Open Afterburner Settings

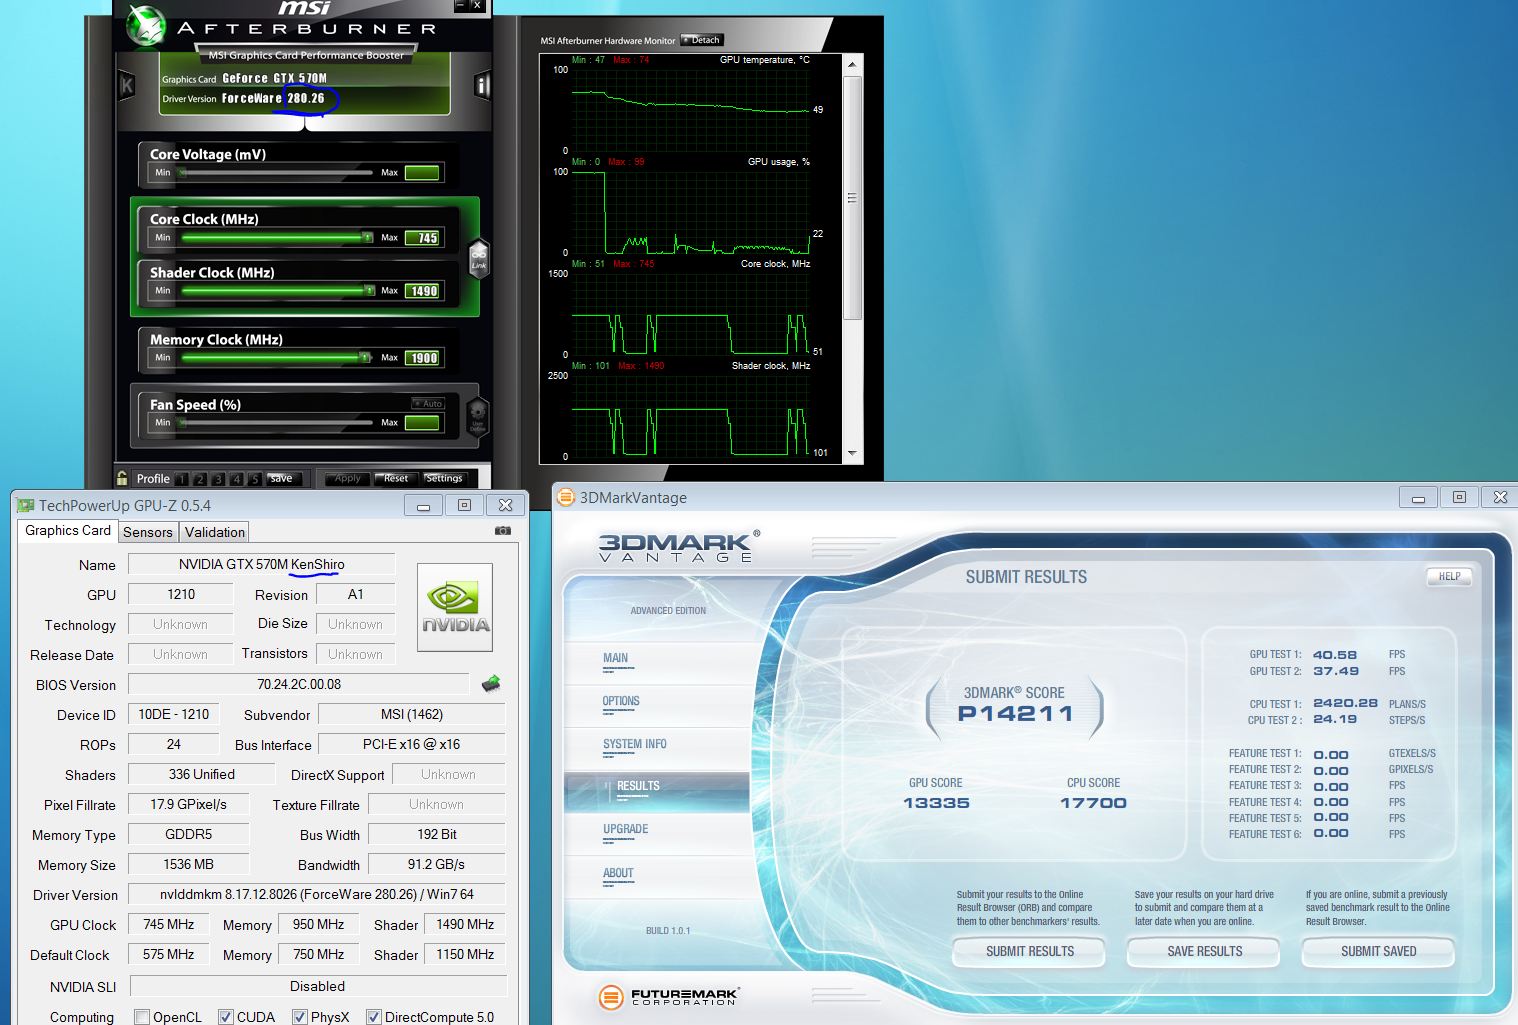pyautogui.click(x=444, y=478)
